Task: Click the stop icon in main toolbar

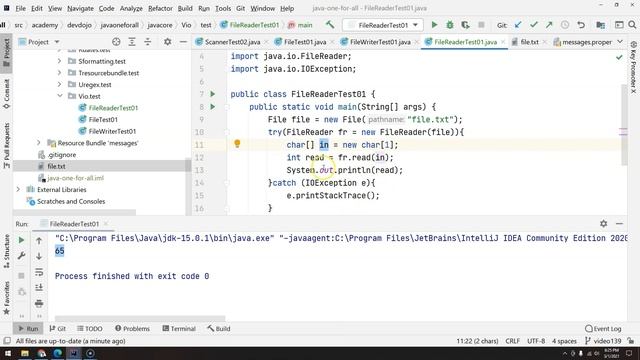Action: click(481, 25)
